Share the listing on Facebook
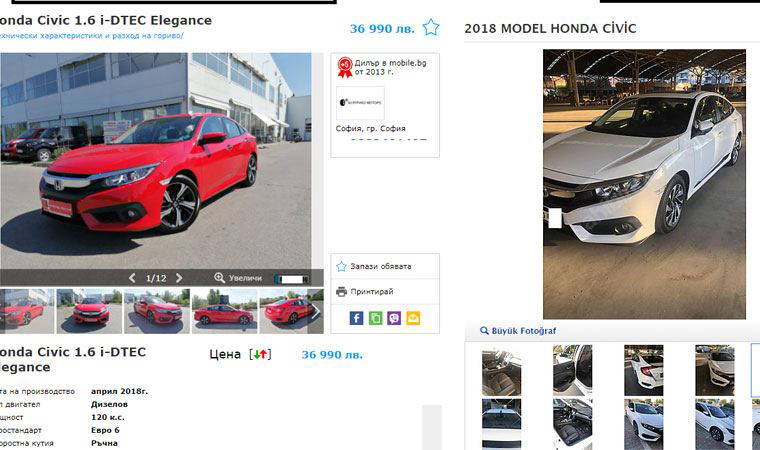Viewport: 760px width, 450px height. pyautogui.click(x=356, y=318)
